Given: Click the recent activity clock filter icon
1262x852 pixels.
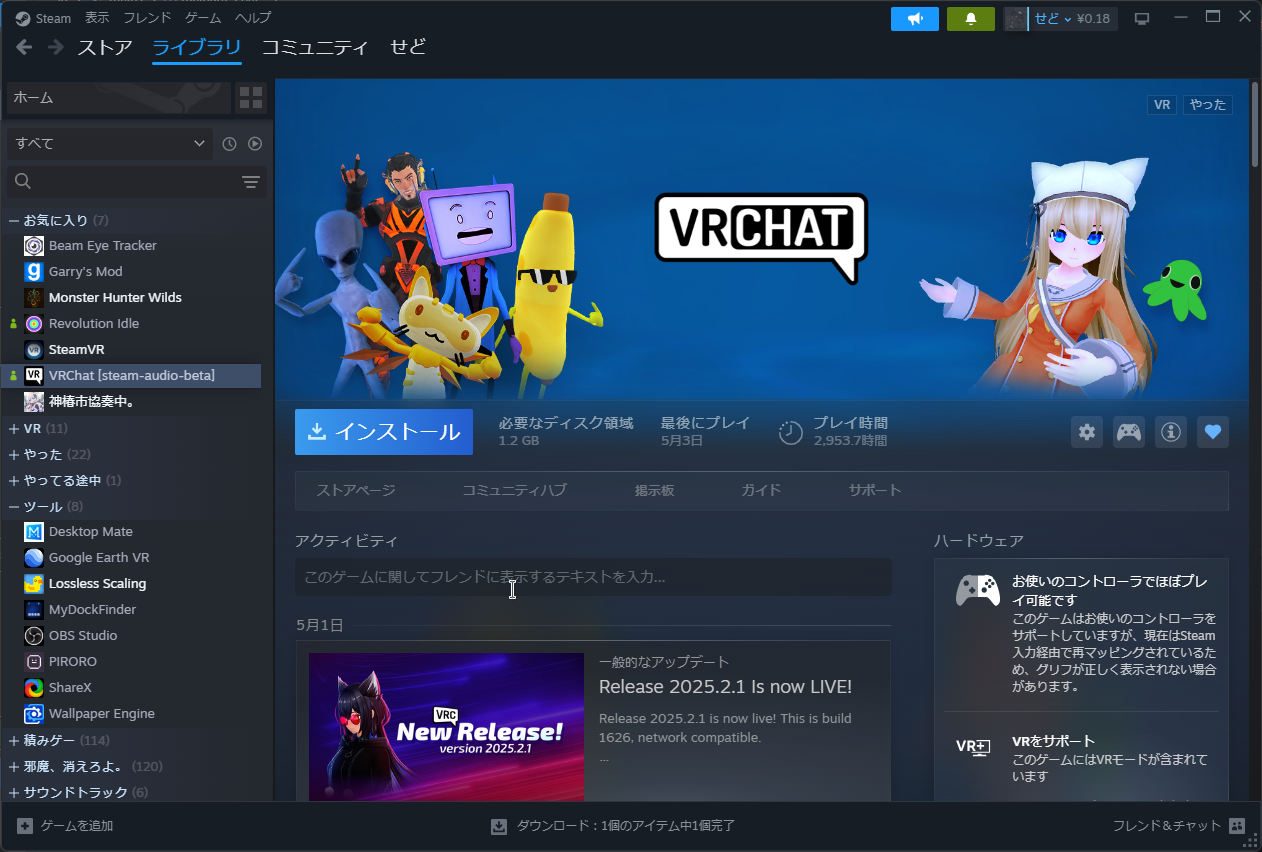Looking at the screenshot, I should 229,144.
